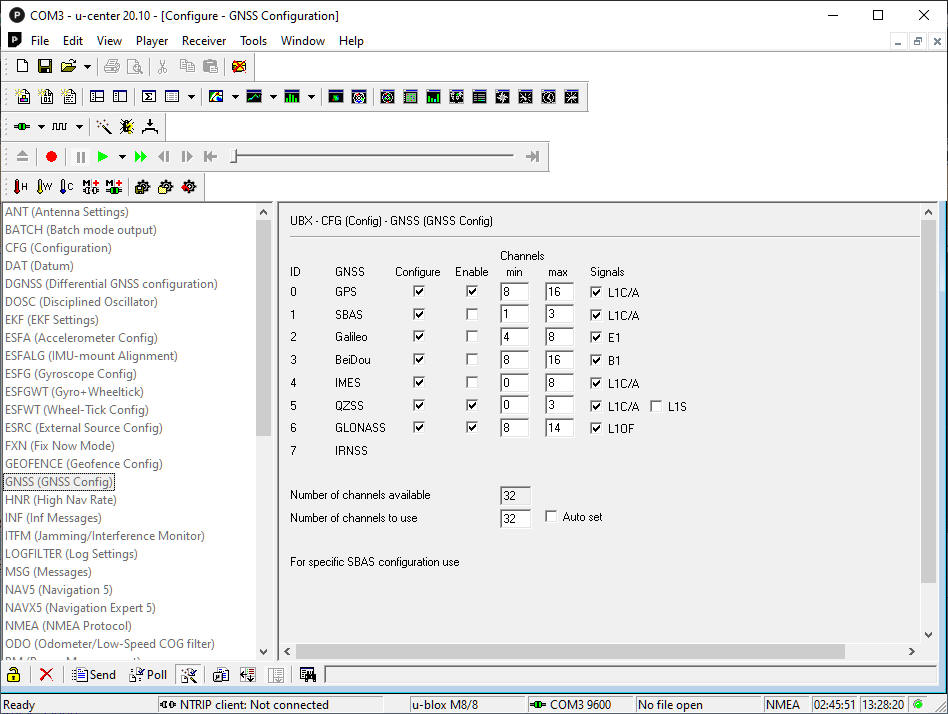Enable BeiDou Enable checkbox

[x=472, y=359]
